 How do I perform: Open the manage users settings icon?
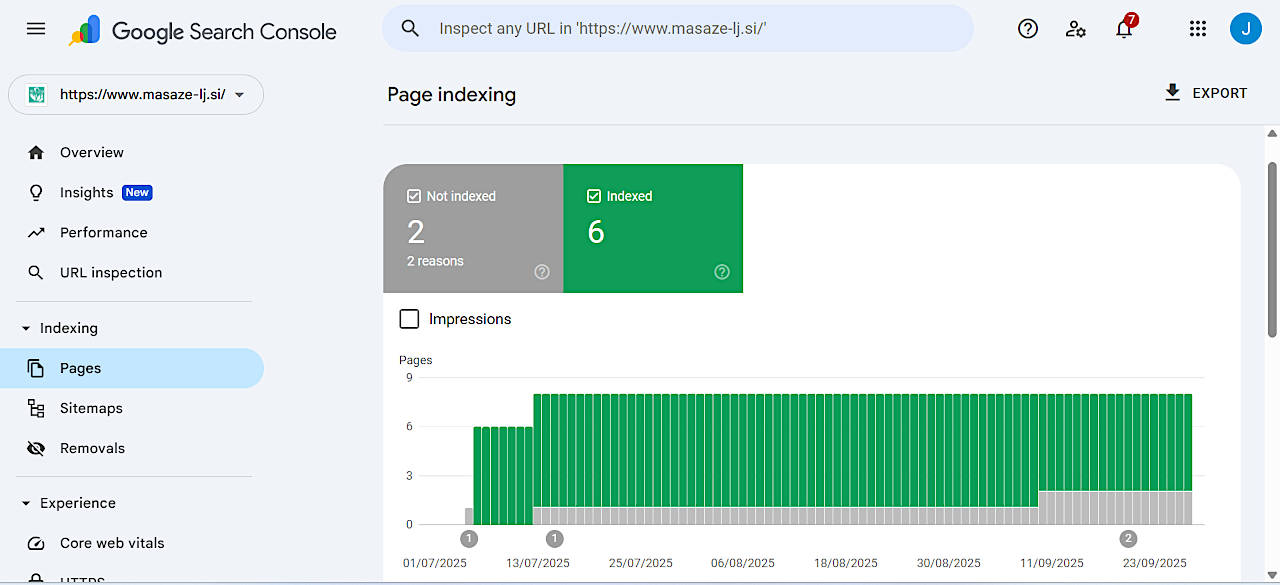1075,29
